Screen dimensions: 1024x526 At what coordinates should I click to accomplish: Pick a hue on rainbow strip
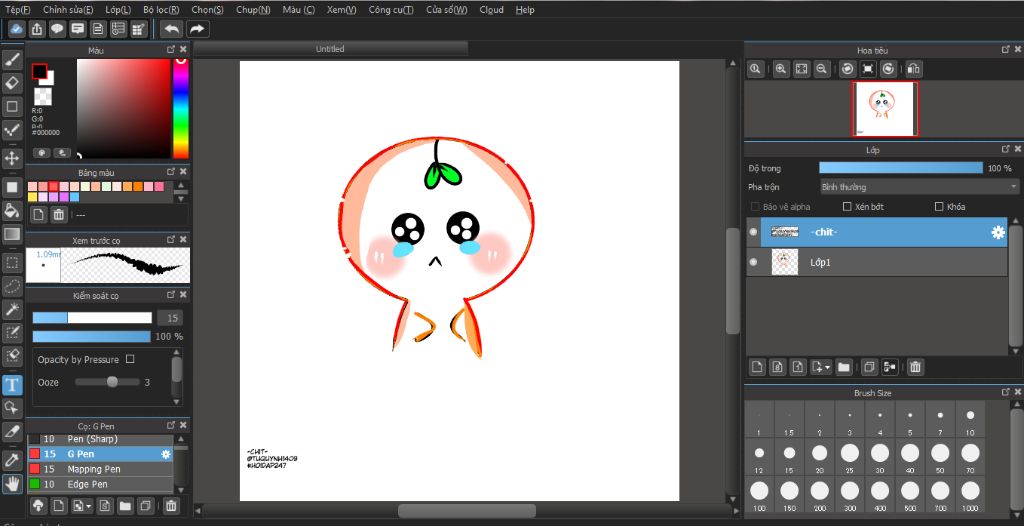181,108
